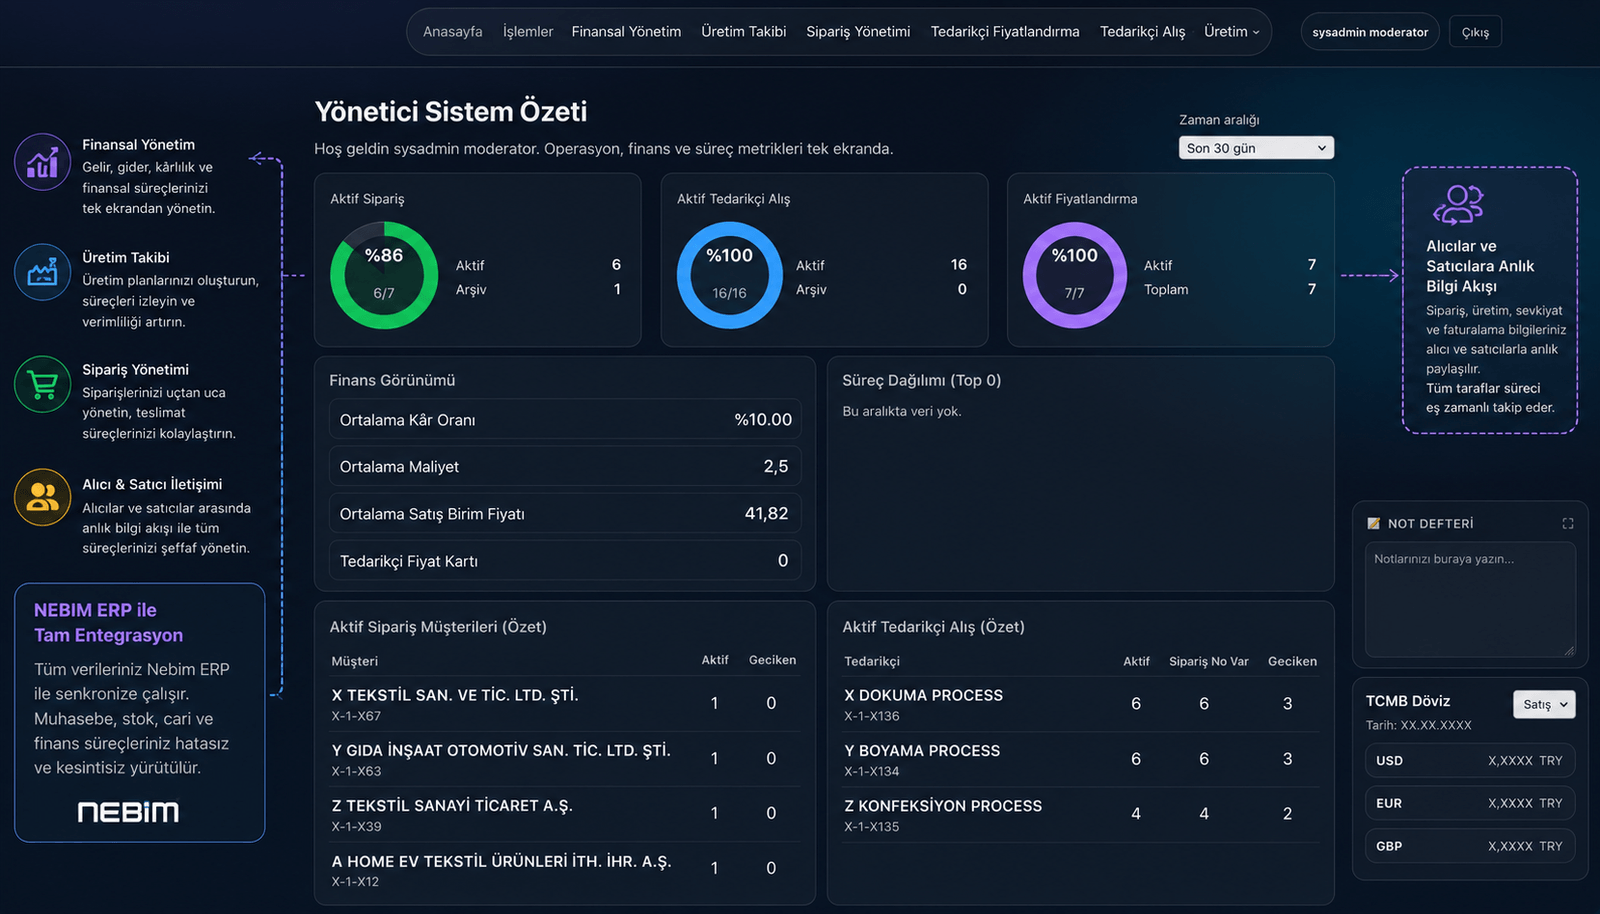Click the Aktif Tedarikçi Alış blue progress ring
Screen dimensions: 1600x914
[x=729, y=275]
